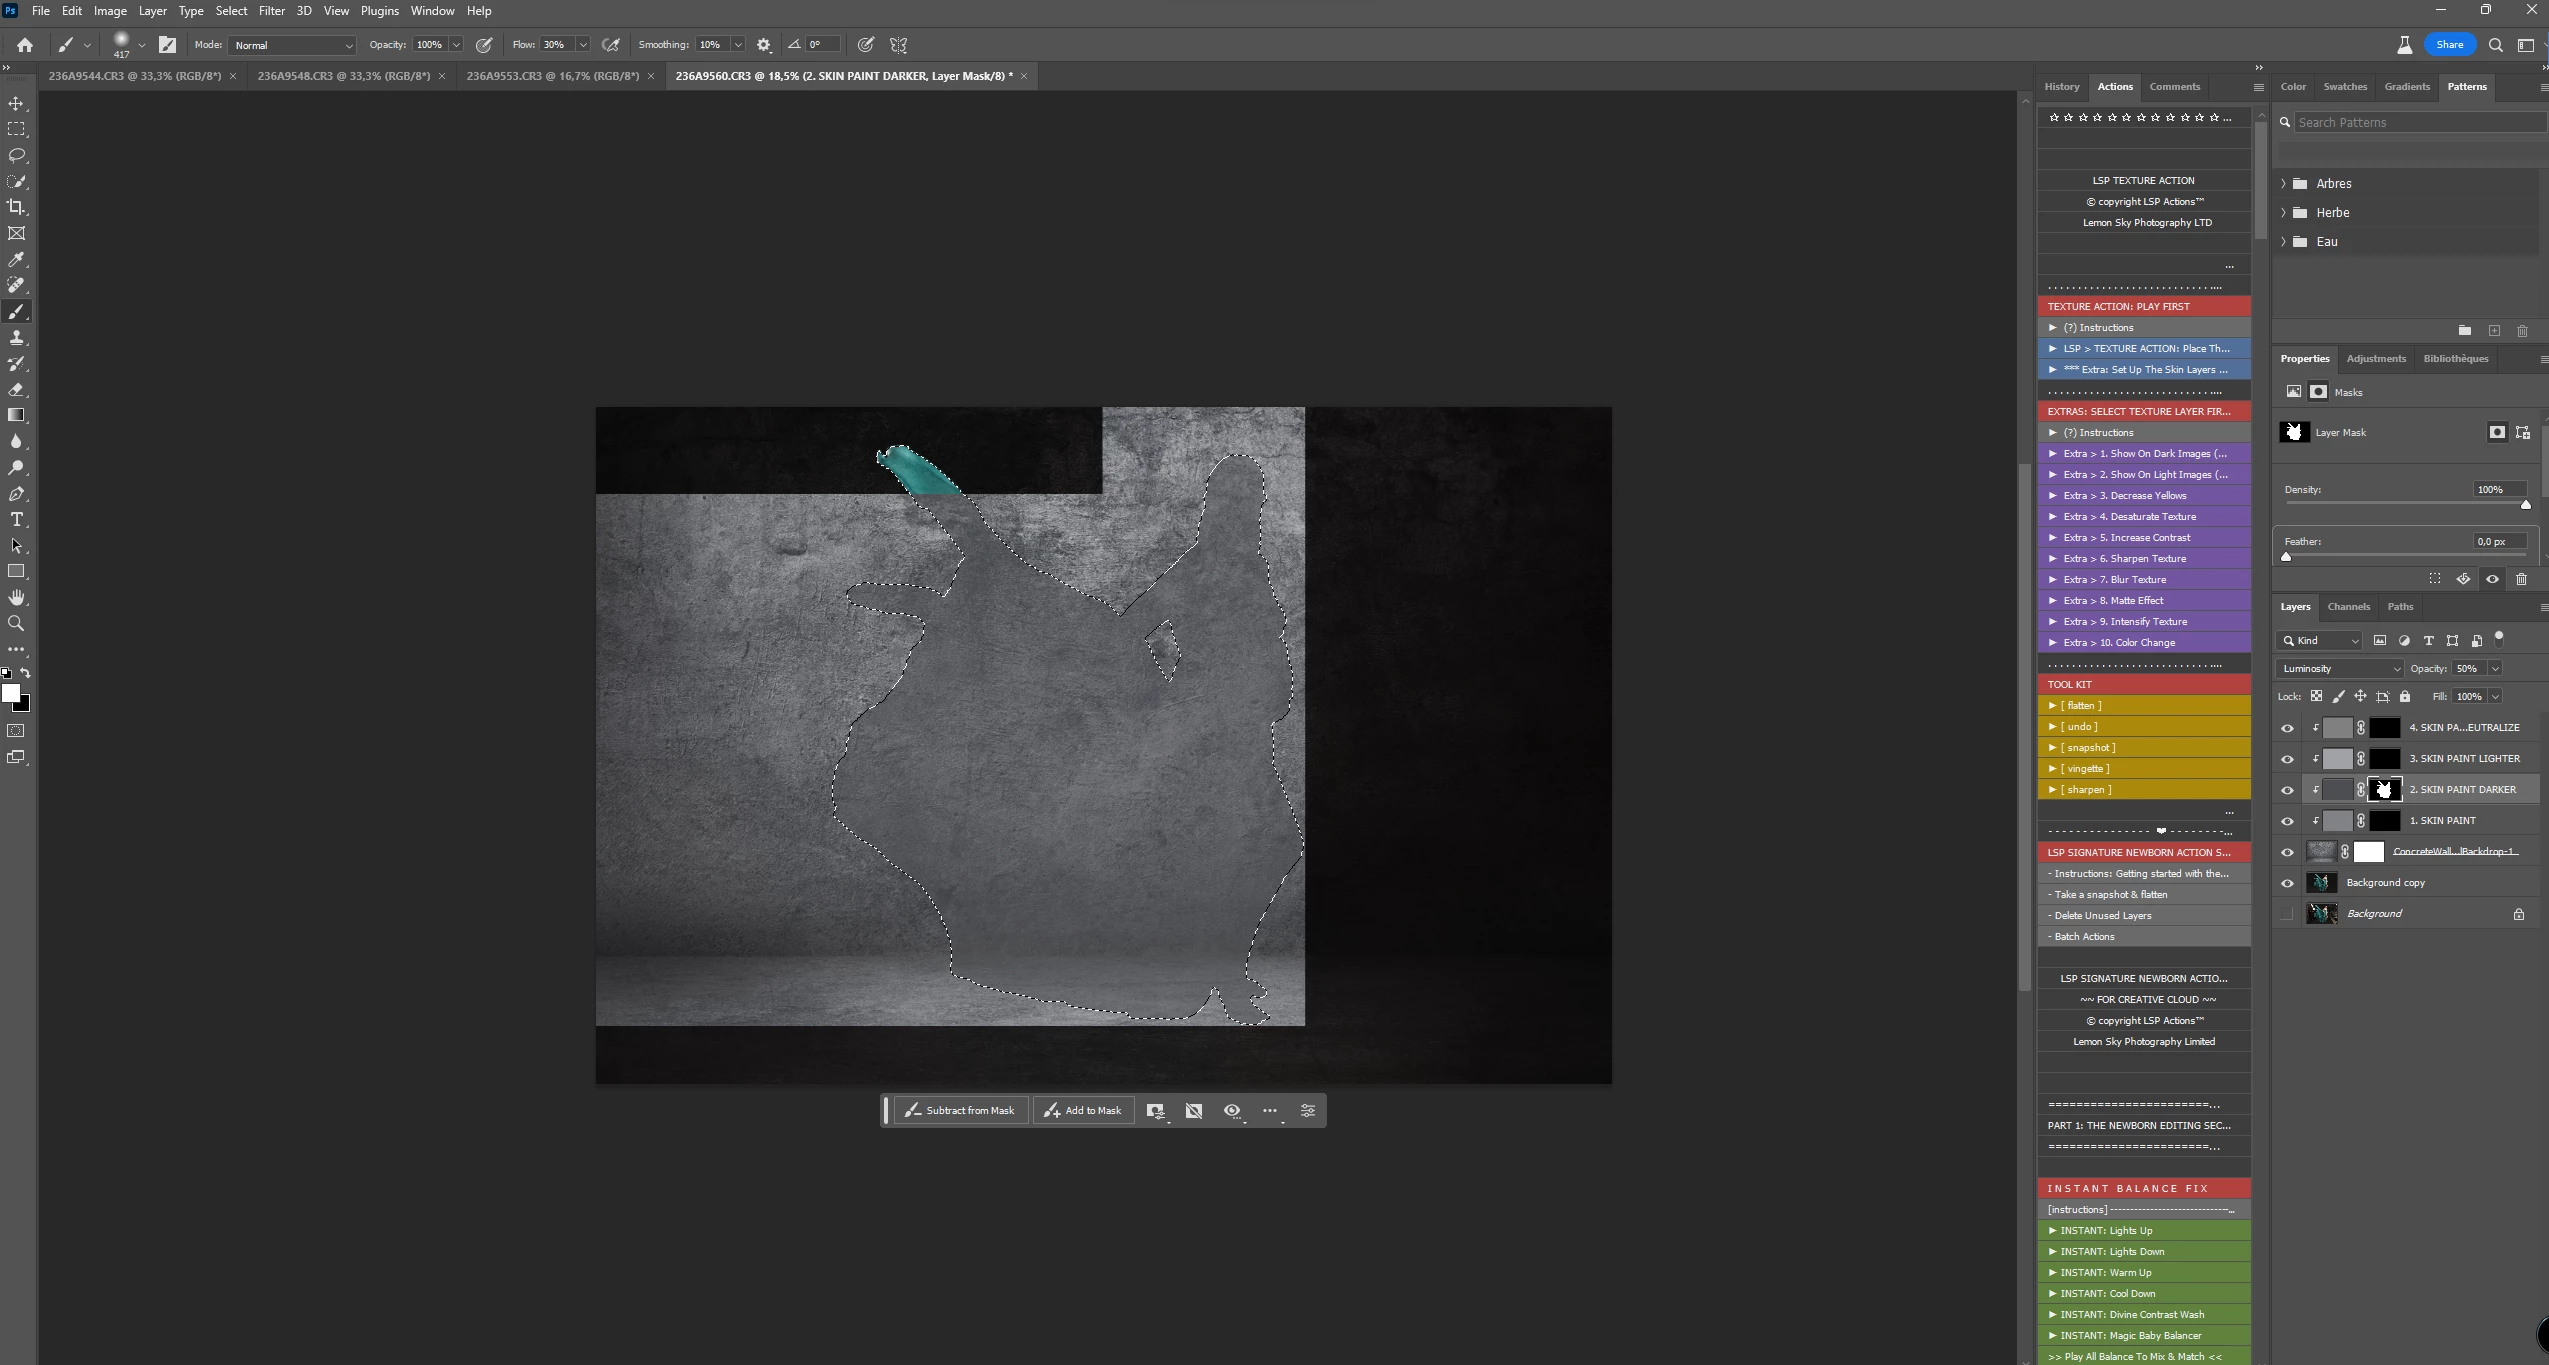The height and width of the screenshot is (1365, 2549).
Task: Open brush smoothing options gear
Action: 764,45
